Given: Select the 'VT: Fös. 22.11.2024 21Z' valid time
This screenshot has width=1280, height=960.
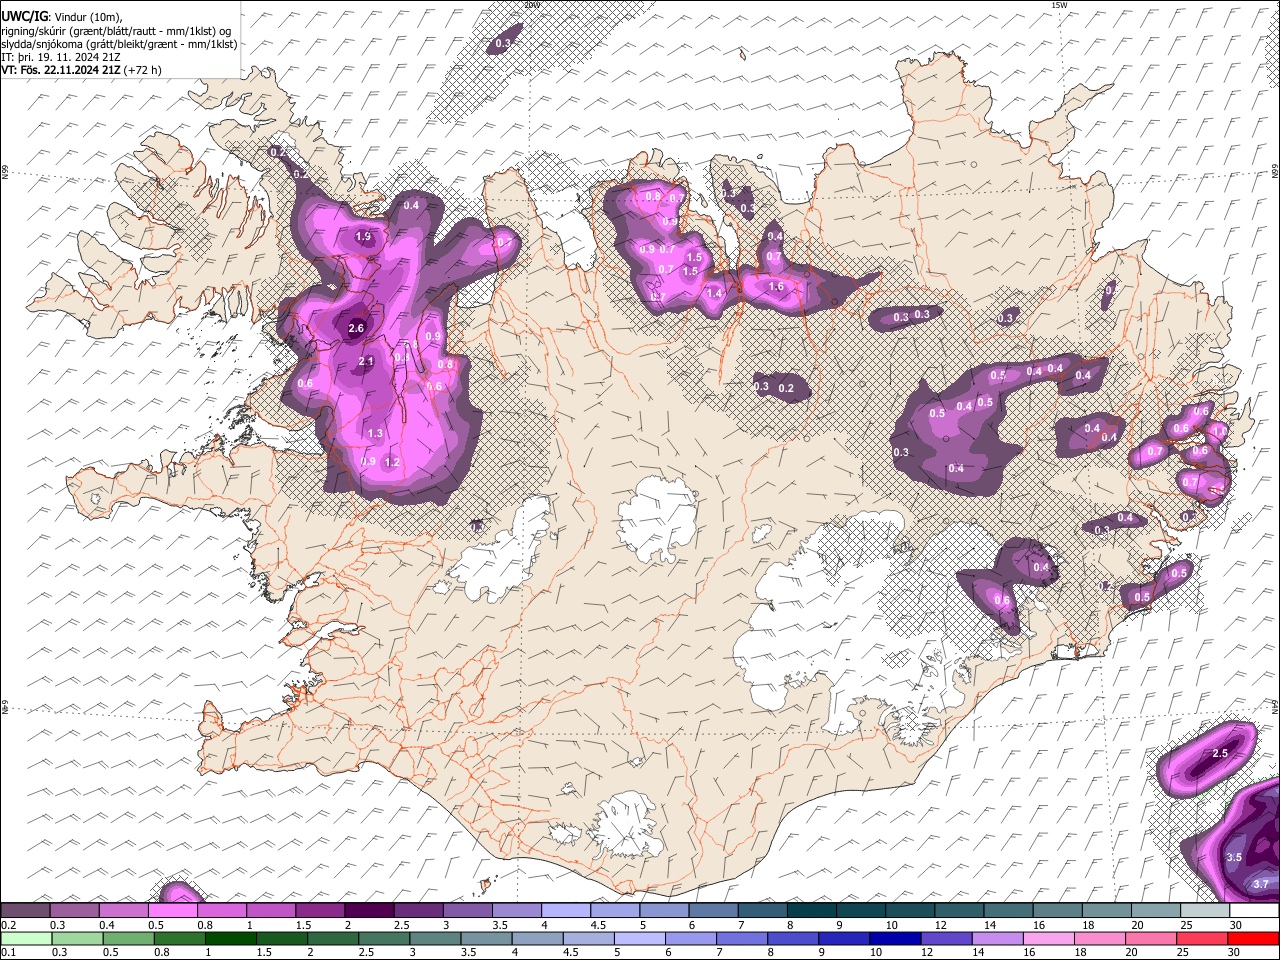Looking at the screenshot, I should point(59,70).
